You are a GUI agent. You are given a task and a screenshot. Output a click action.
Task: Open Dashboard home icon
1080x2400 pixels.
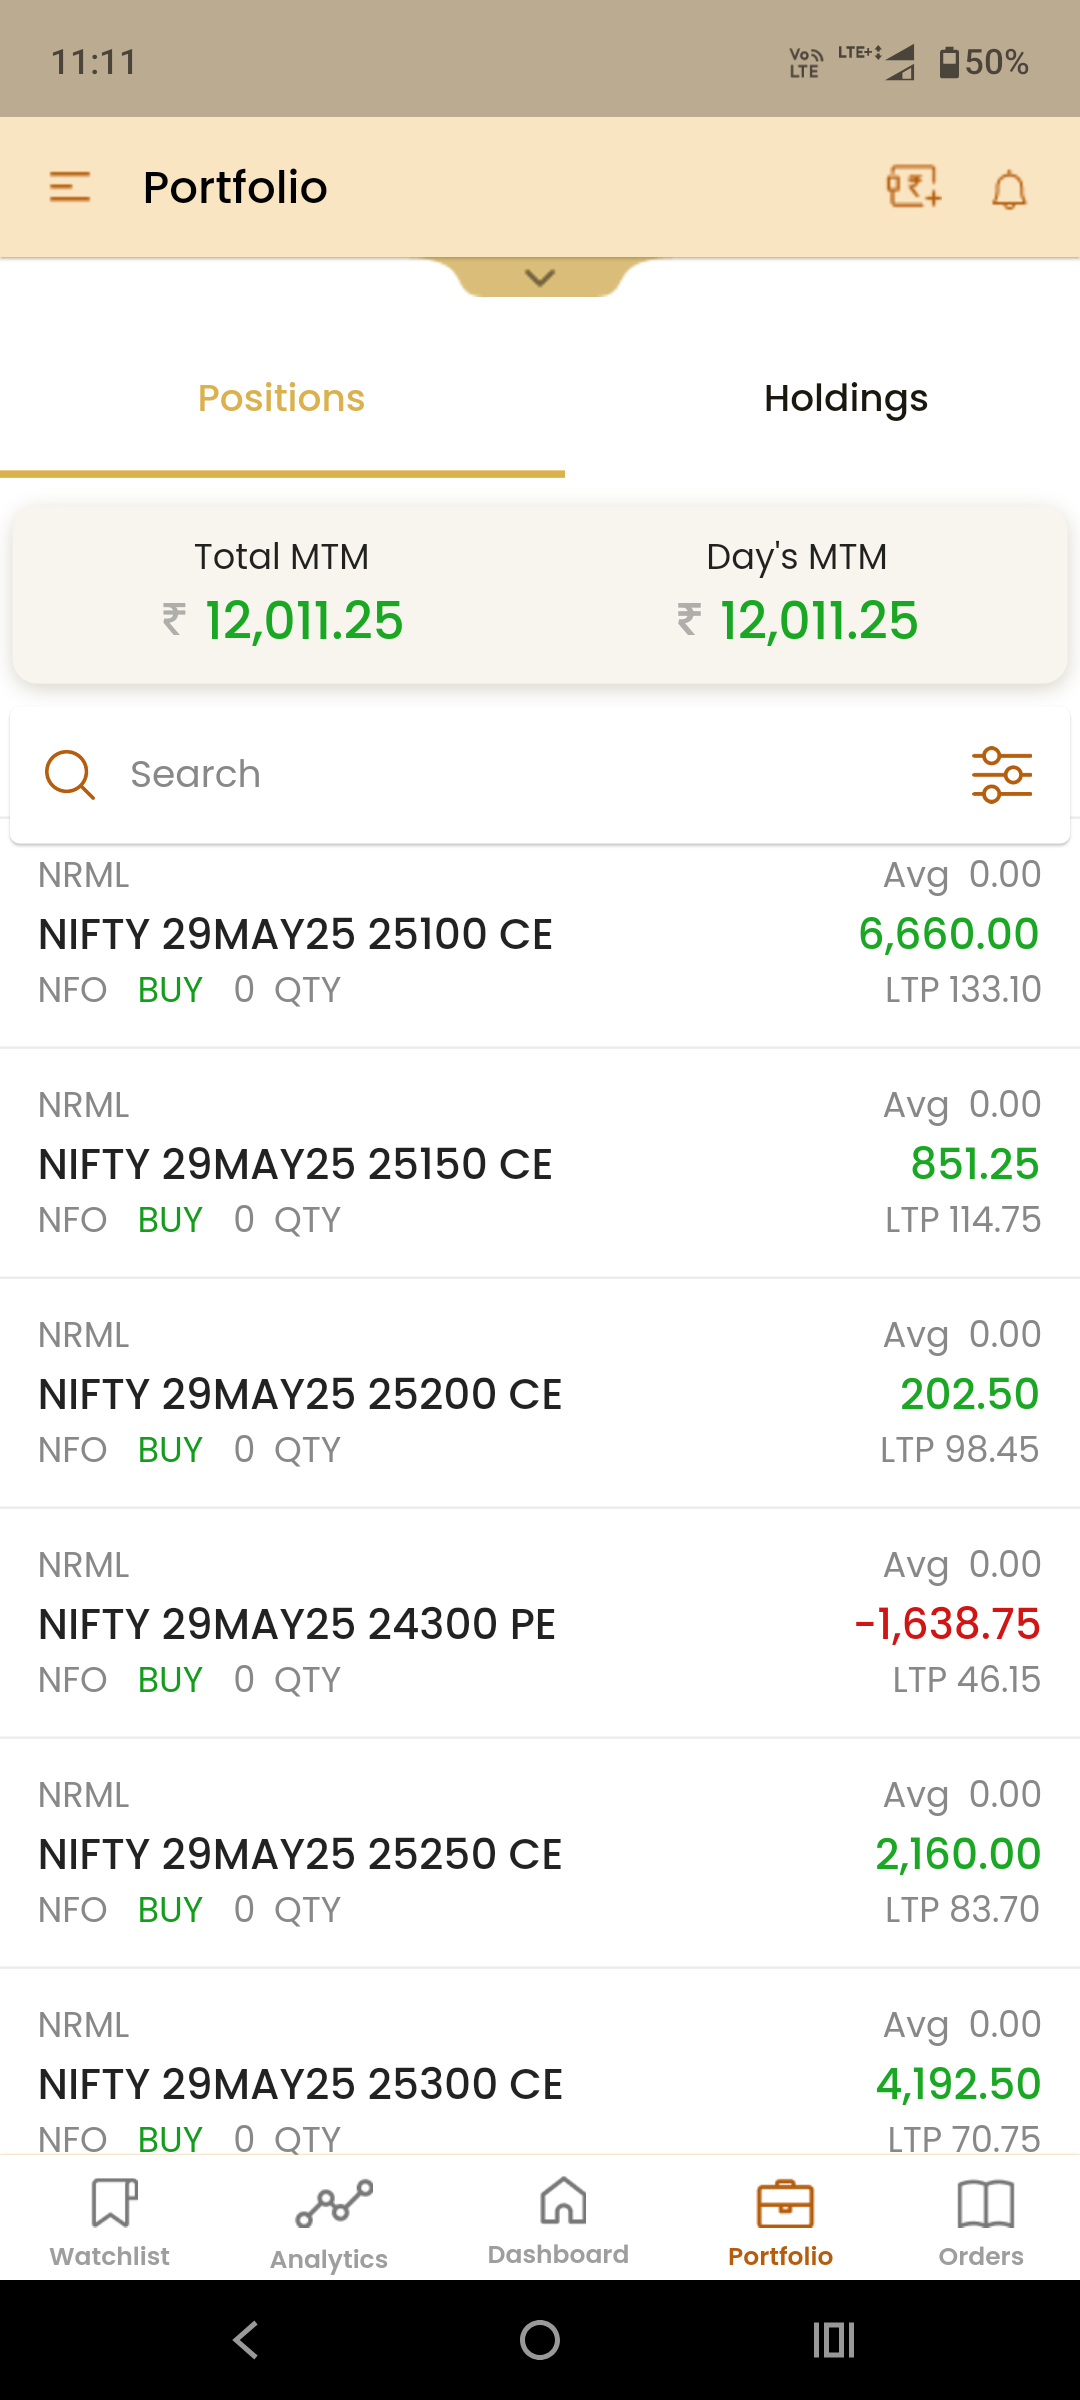(x=559, y=2220)
